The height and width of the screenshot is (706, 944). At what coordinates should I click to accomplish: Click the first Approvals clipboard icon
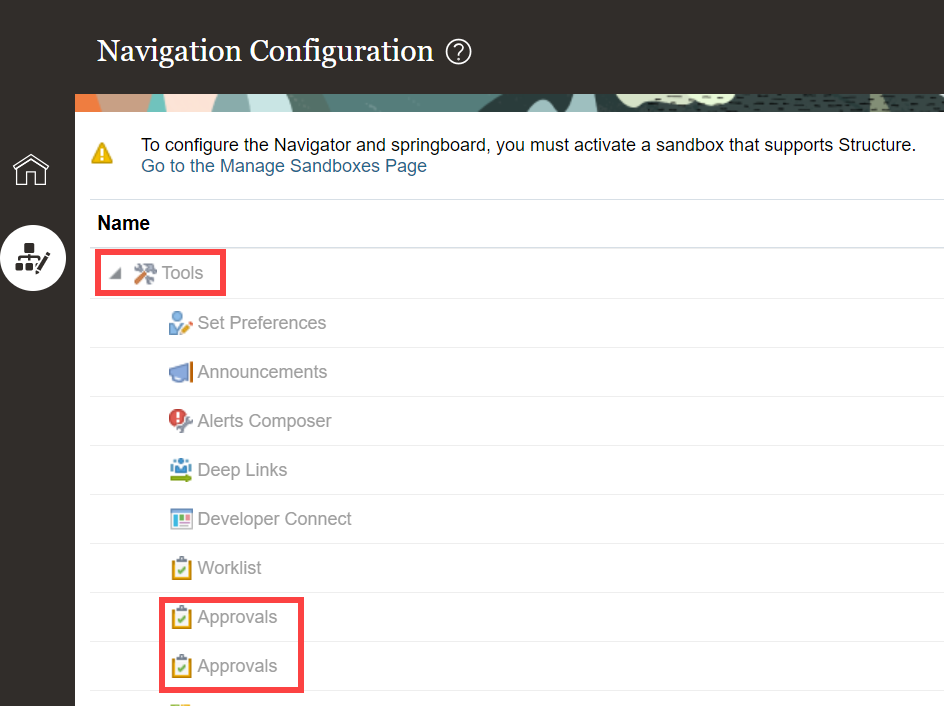coord(181,616)
